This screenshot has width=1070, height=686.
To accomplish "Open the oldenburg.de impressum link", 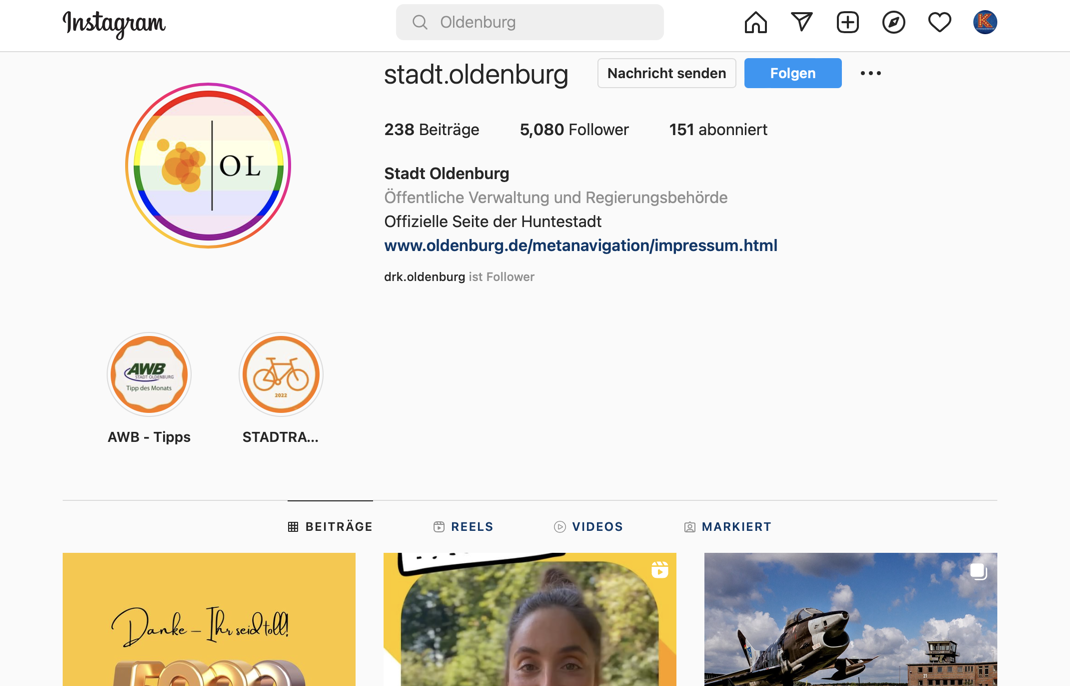I will coord(581,246).
